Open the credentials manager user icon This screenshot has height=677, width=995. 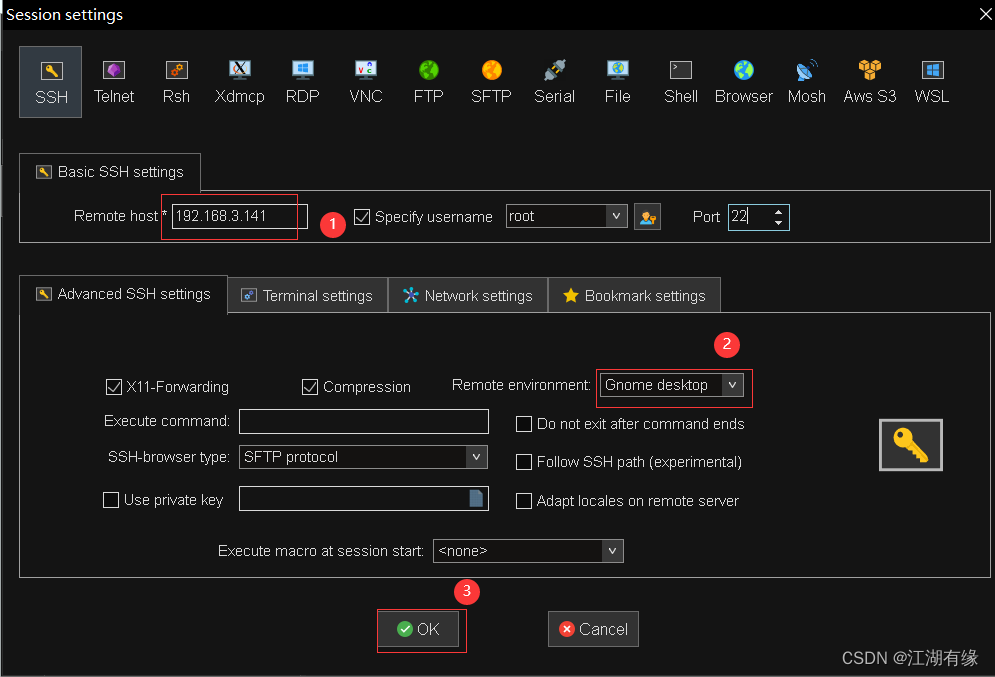647,217
